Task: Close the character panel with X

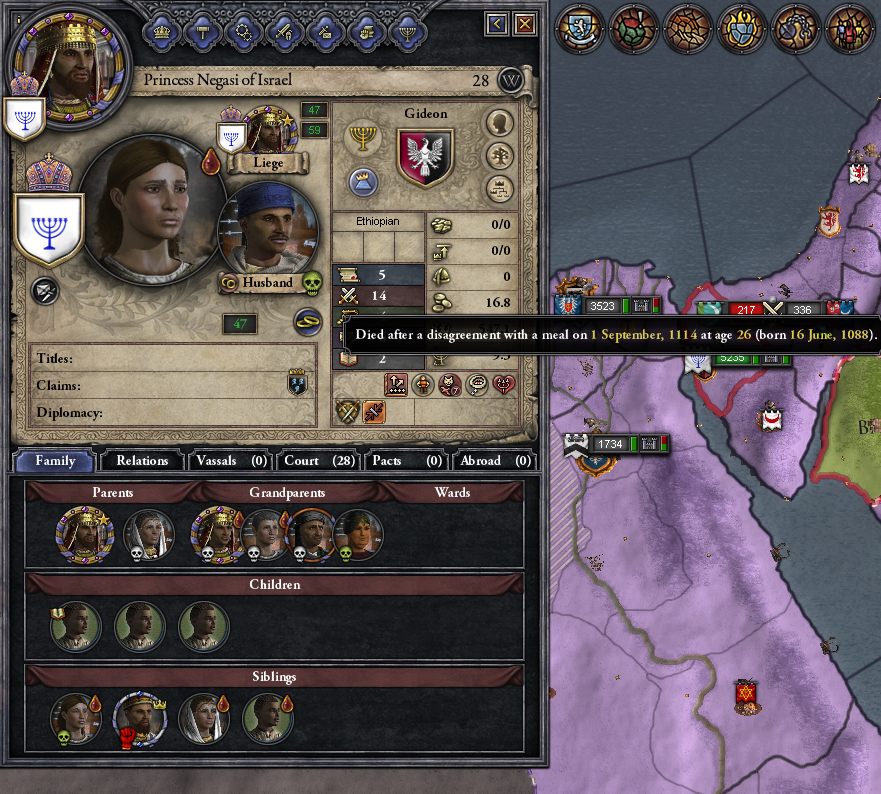Action: pos(525,24)
